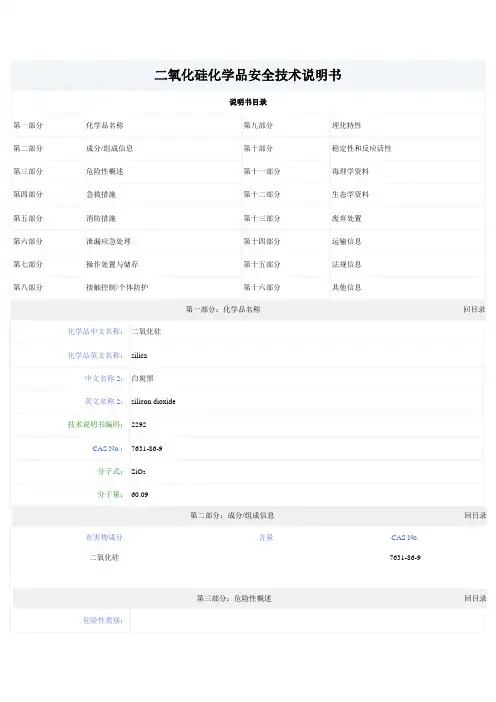The width and height of the screenshot is (496, 702).
Task: Click the 第六部分 contents label
Action: pyautogui.click(x=28, y=241)
